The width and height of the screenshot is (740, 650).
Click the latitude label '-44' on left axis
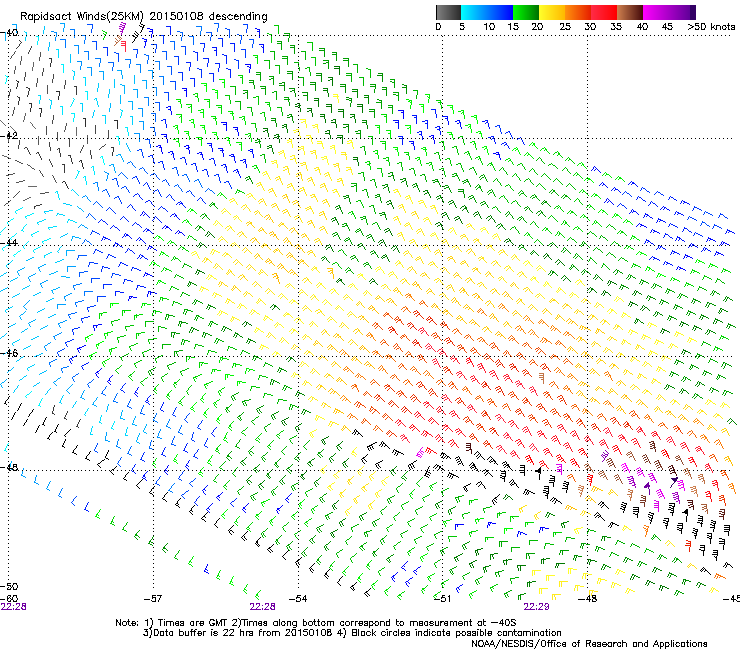[x=9, y=243]
